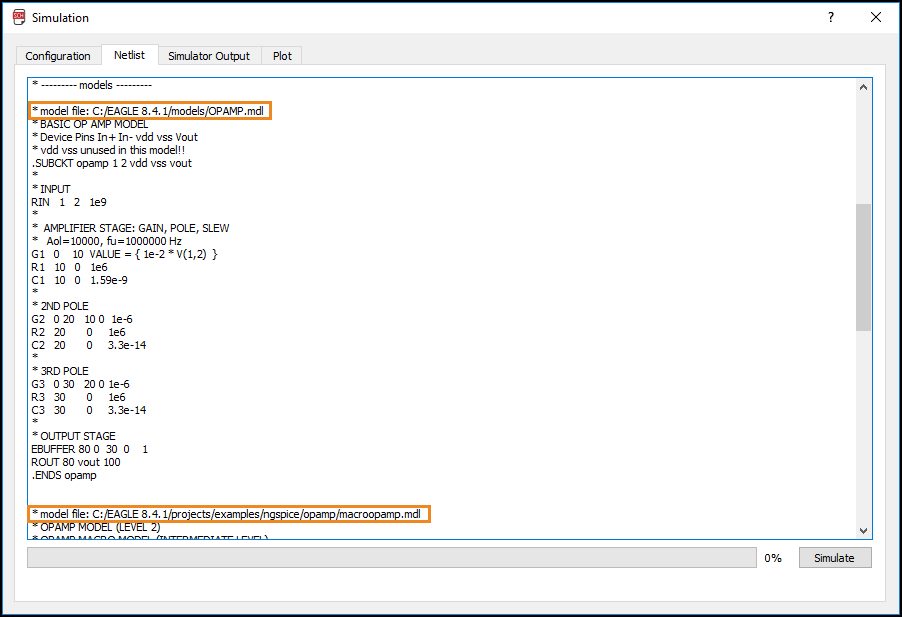
Task: Click the '* OPAMP MODEL (LEVEL 2)' line
Action: [x=96, y=527]
